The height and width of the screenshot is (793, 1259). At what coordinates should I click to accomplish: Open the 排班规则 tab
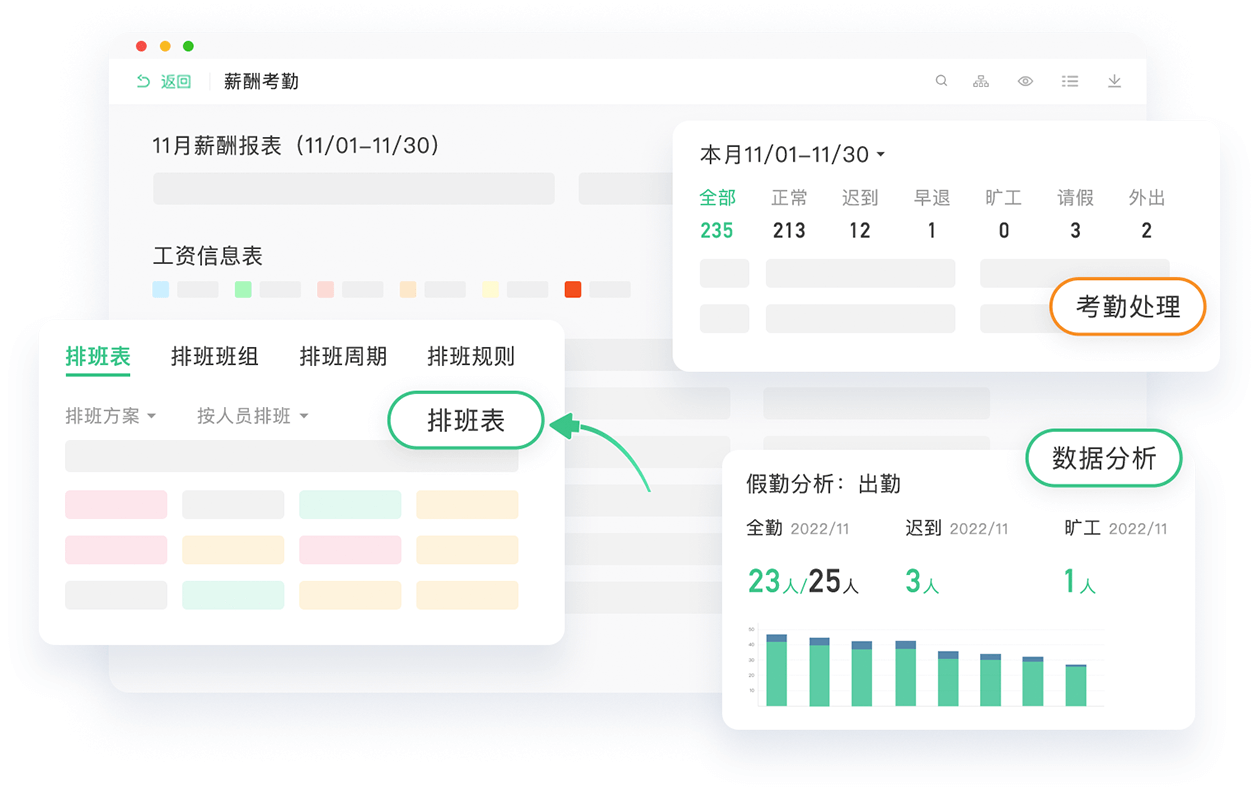(x=471, y=356)
